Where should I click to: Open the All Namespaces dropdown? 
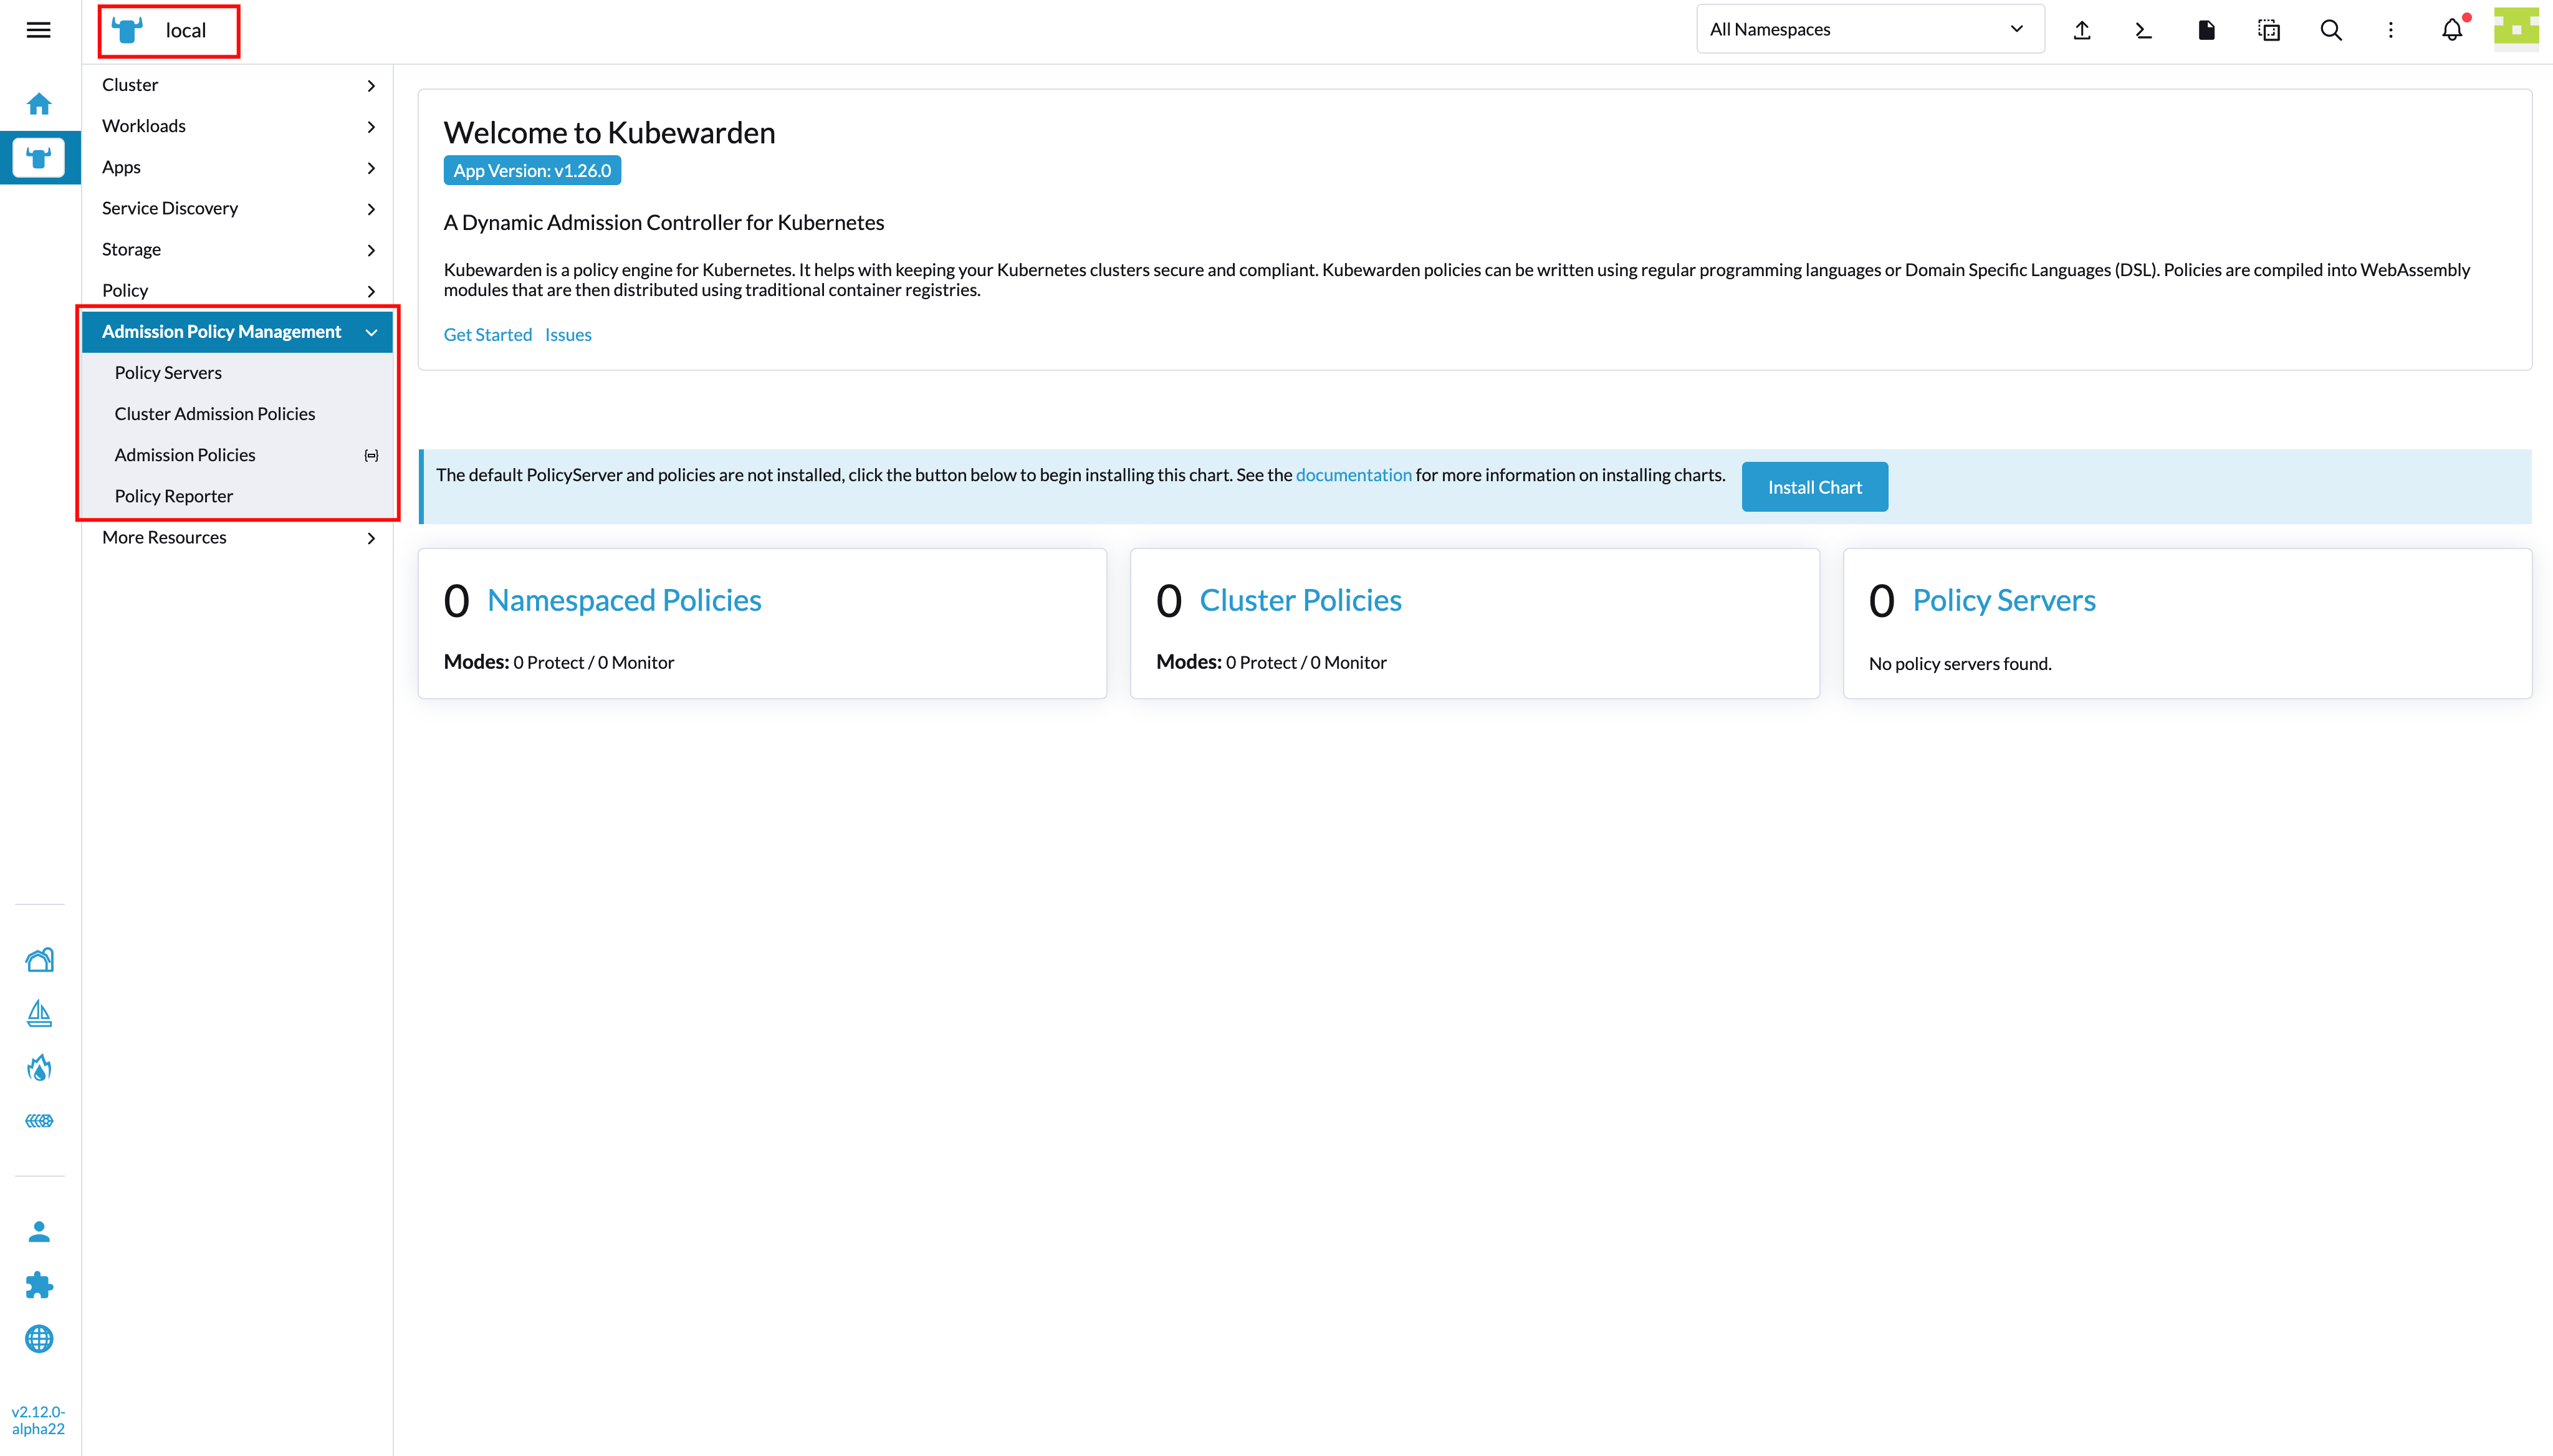pos(1870,29)
